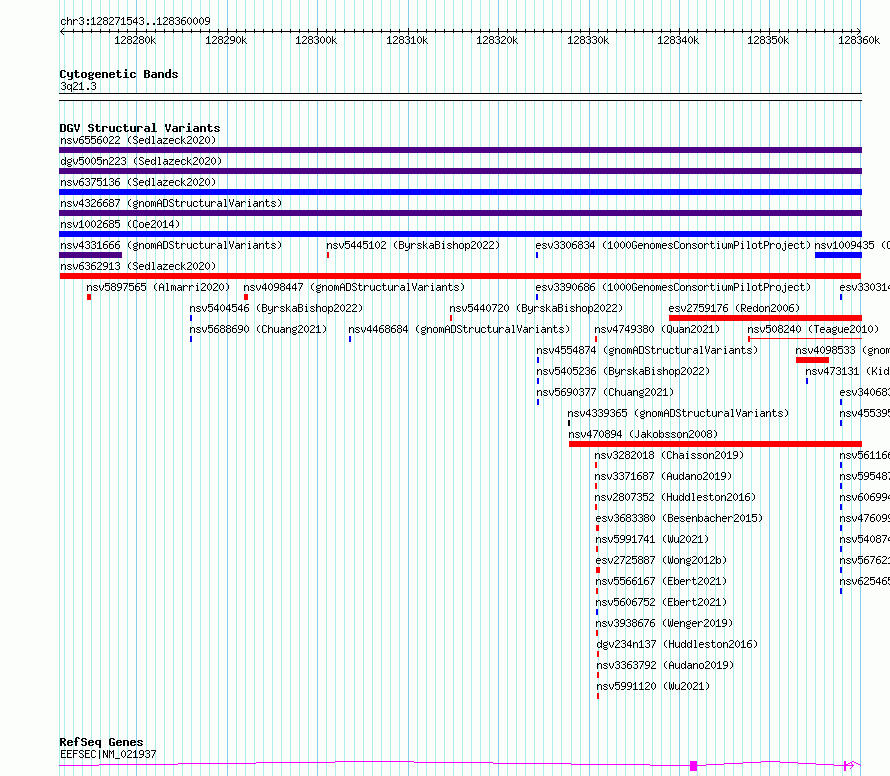Viewport: 890px width, 776px height.
Task: Open nsv5688690 (Chuang2021) variant
Action: click(x=258, y=329)
